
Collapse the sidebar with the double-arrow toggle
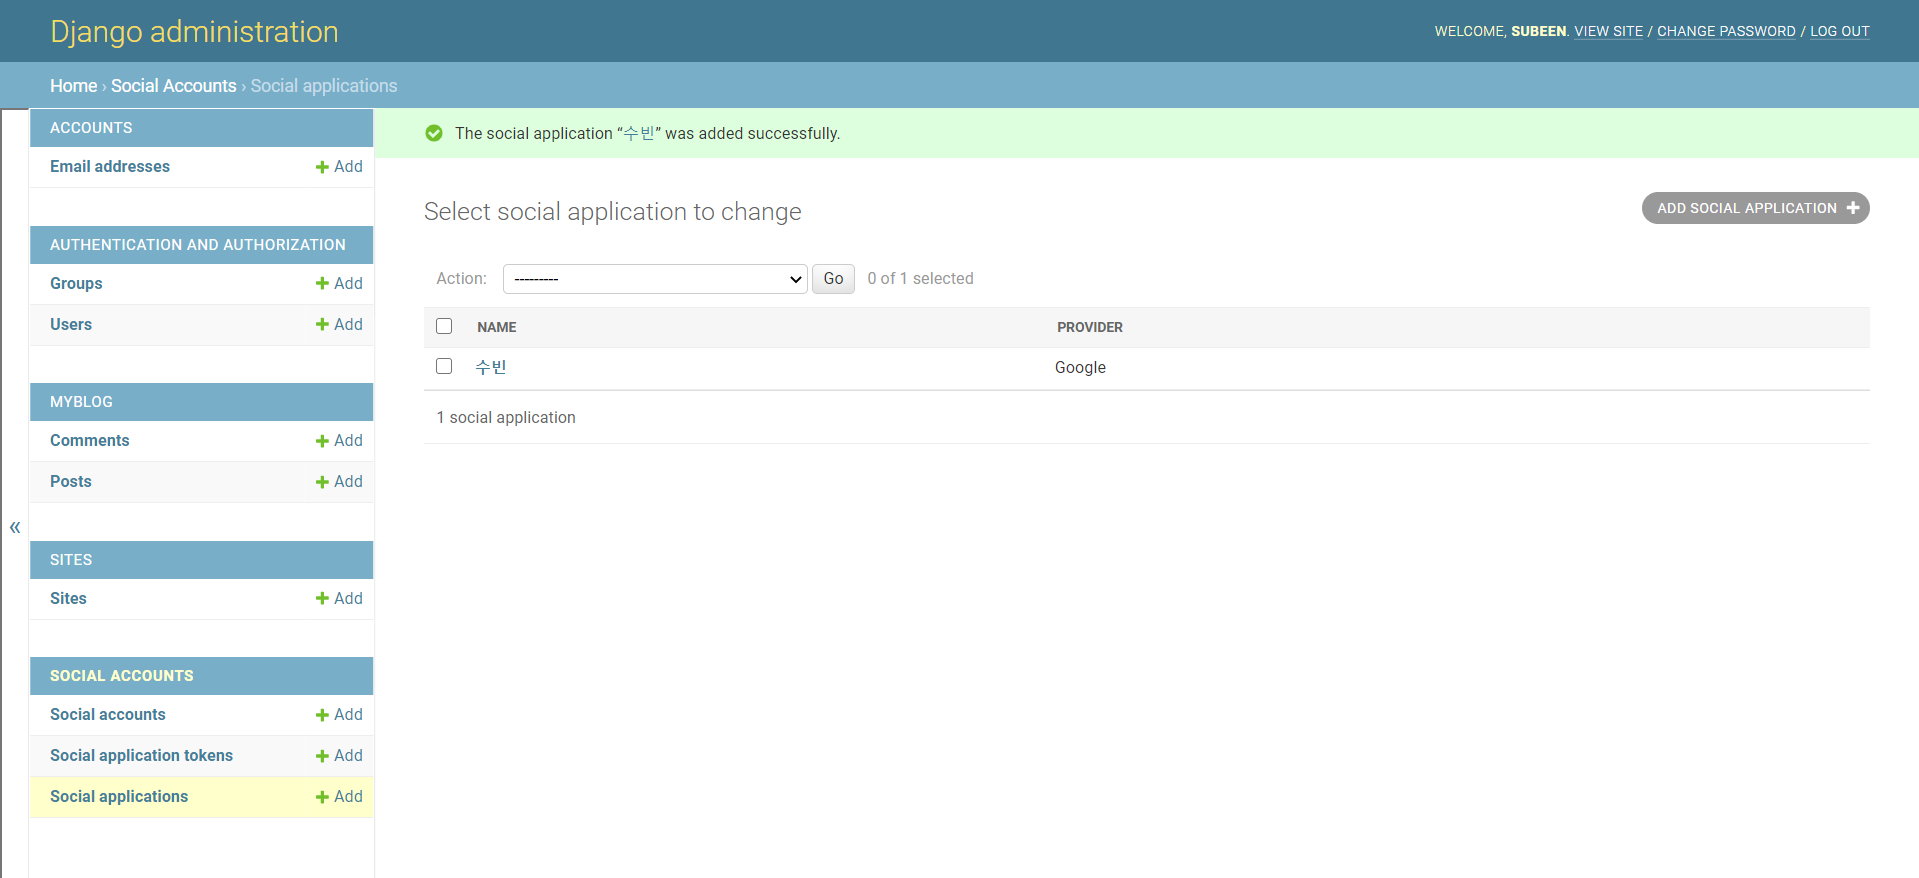15,527
